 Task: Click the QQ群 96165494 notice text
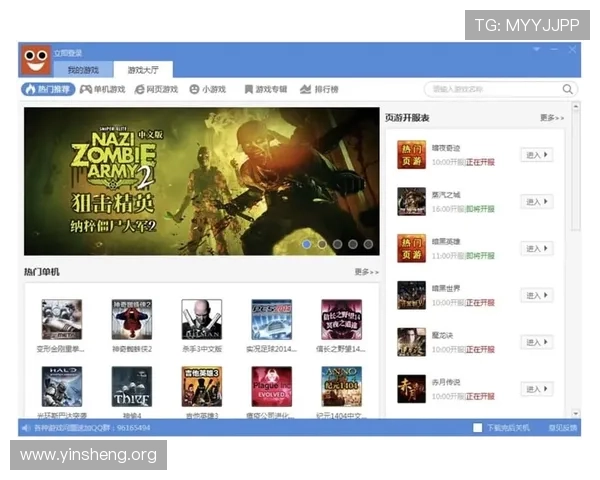coord(92,428)
